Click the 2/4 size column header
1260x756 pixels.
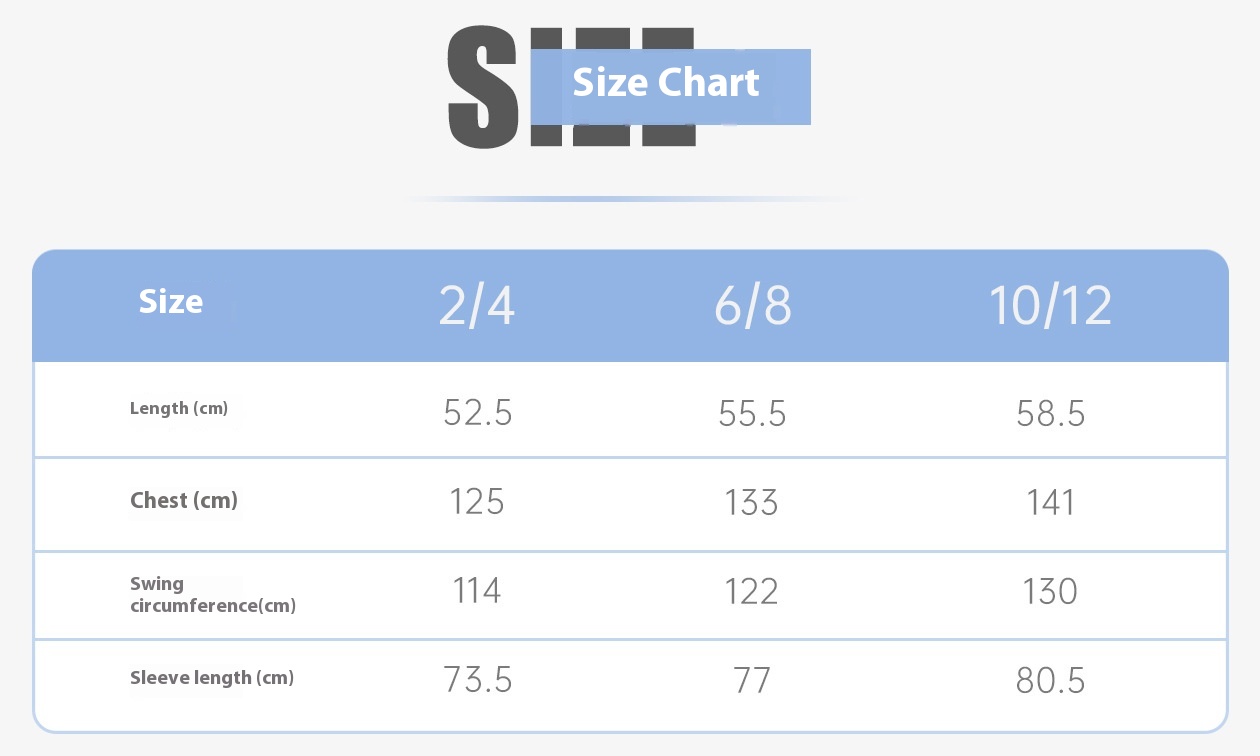pyautogui.click(x=477, y=305)
